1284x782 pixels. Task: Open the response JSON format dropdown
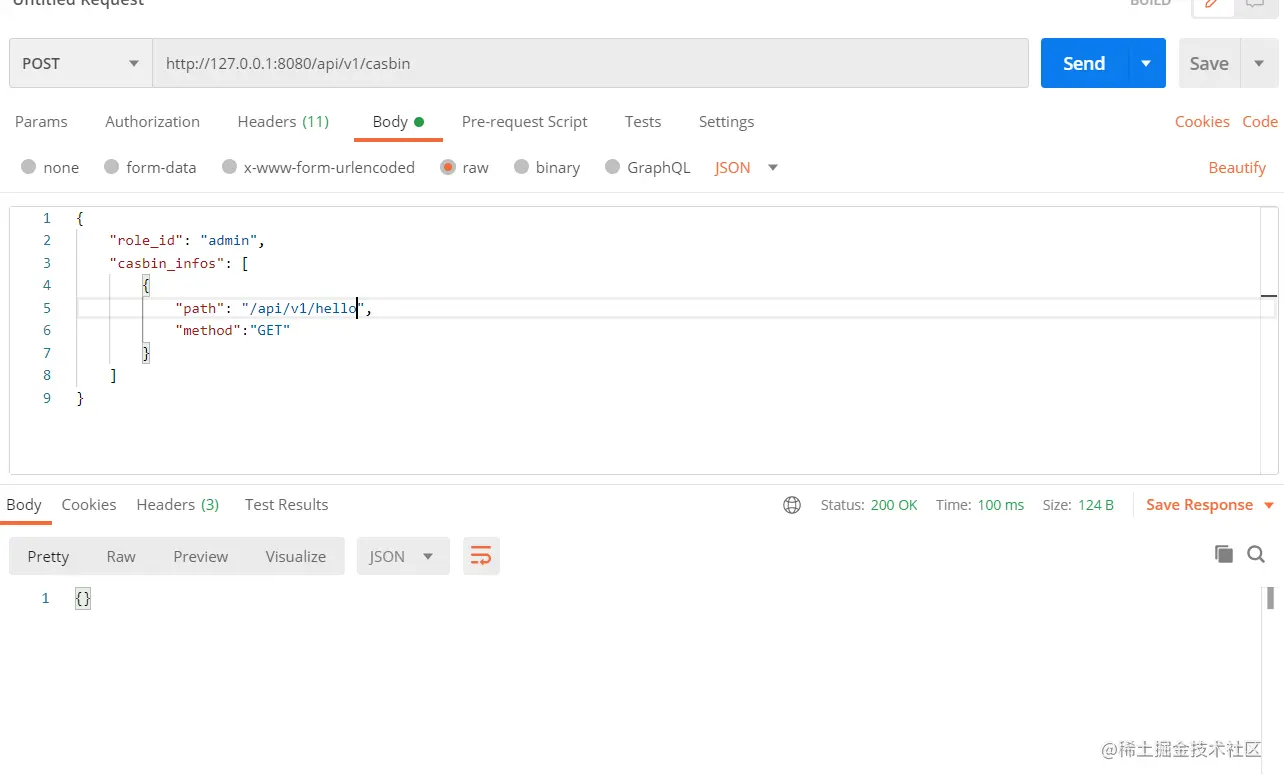(402, 556)
